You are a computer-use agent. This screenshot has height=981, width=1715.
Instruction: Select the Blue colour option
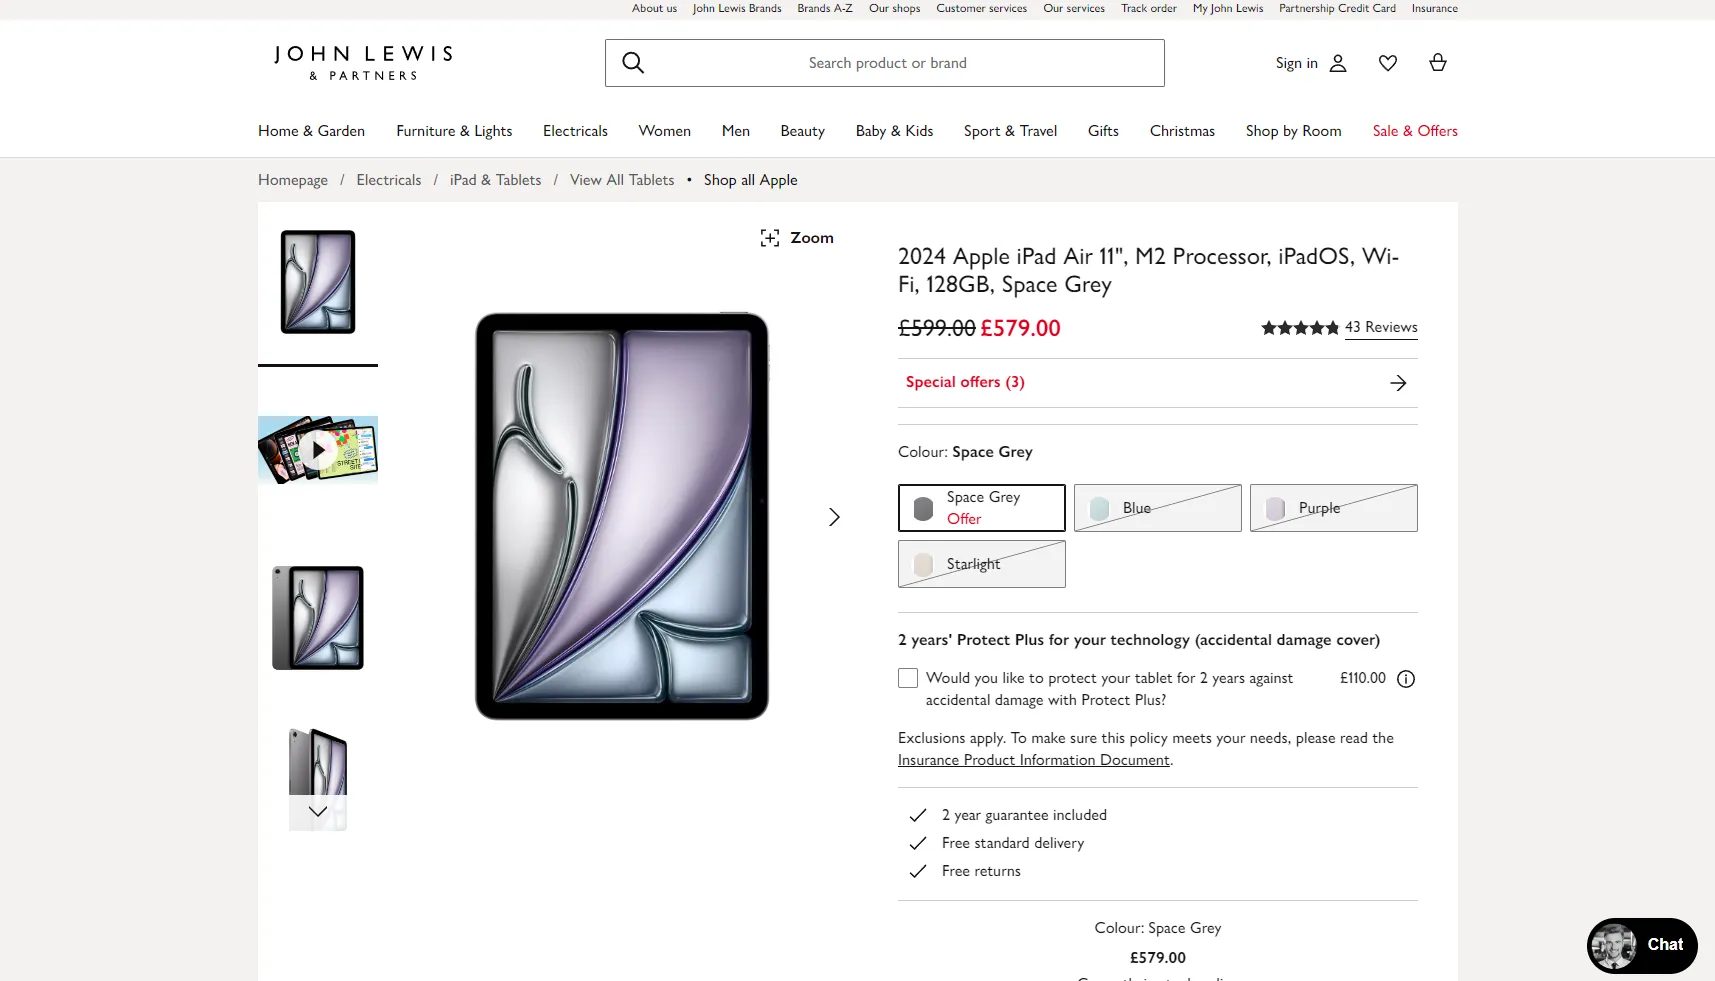click(1157, 508)
